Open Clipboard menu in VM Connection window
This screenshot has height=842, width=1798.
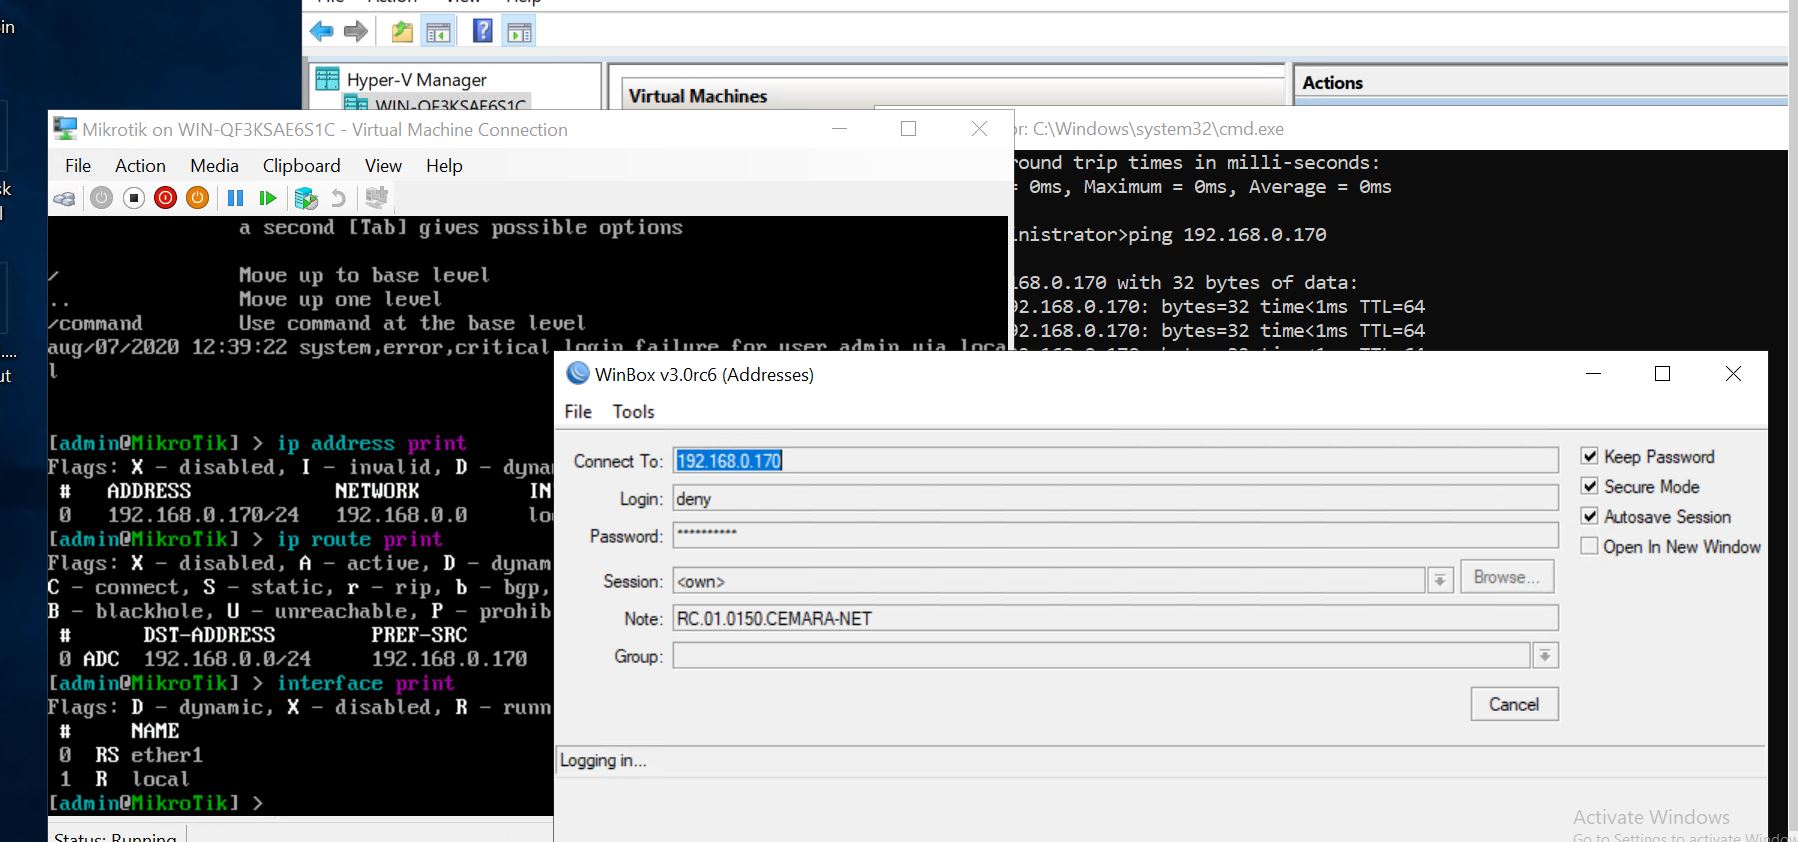pyautogui.click(x=301, y=166)
